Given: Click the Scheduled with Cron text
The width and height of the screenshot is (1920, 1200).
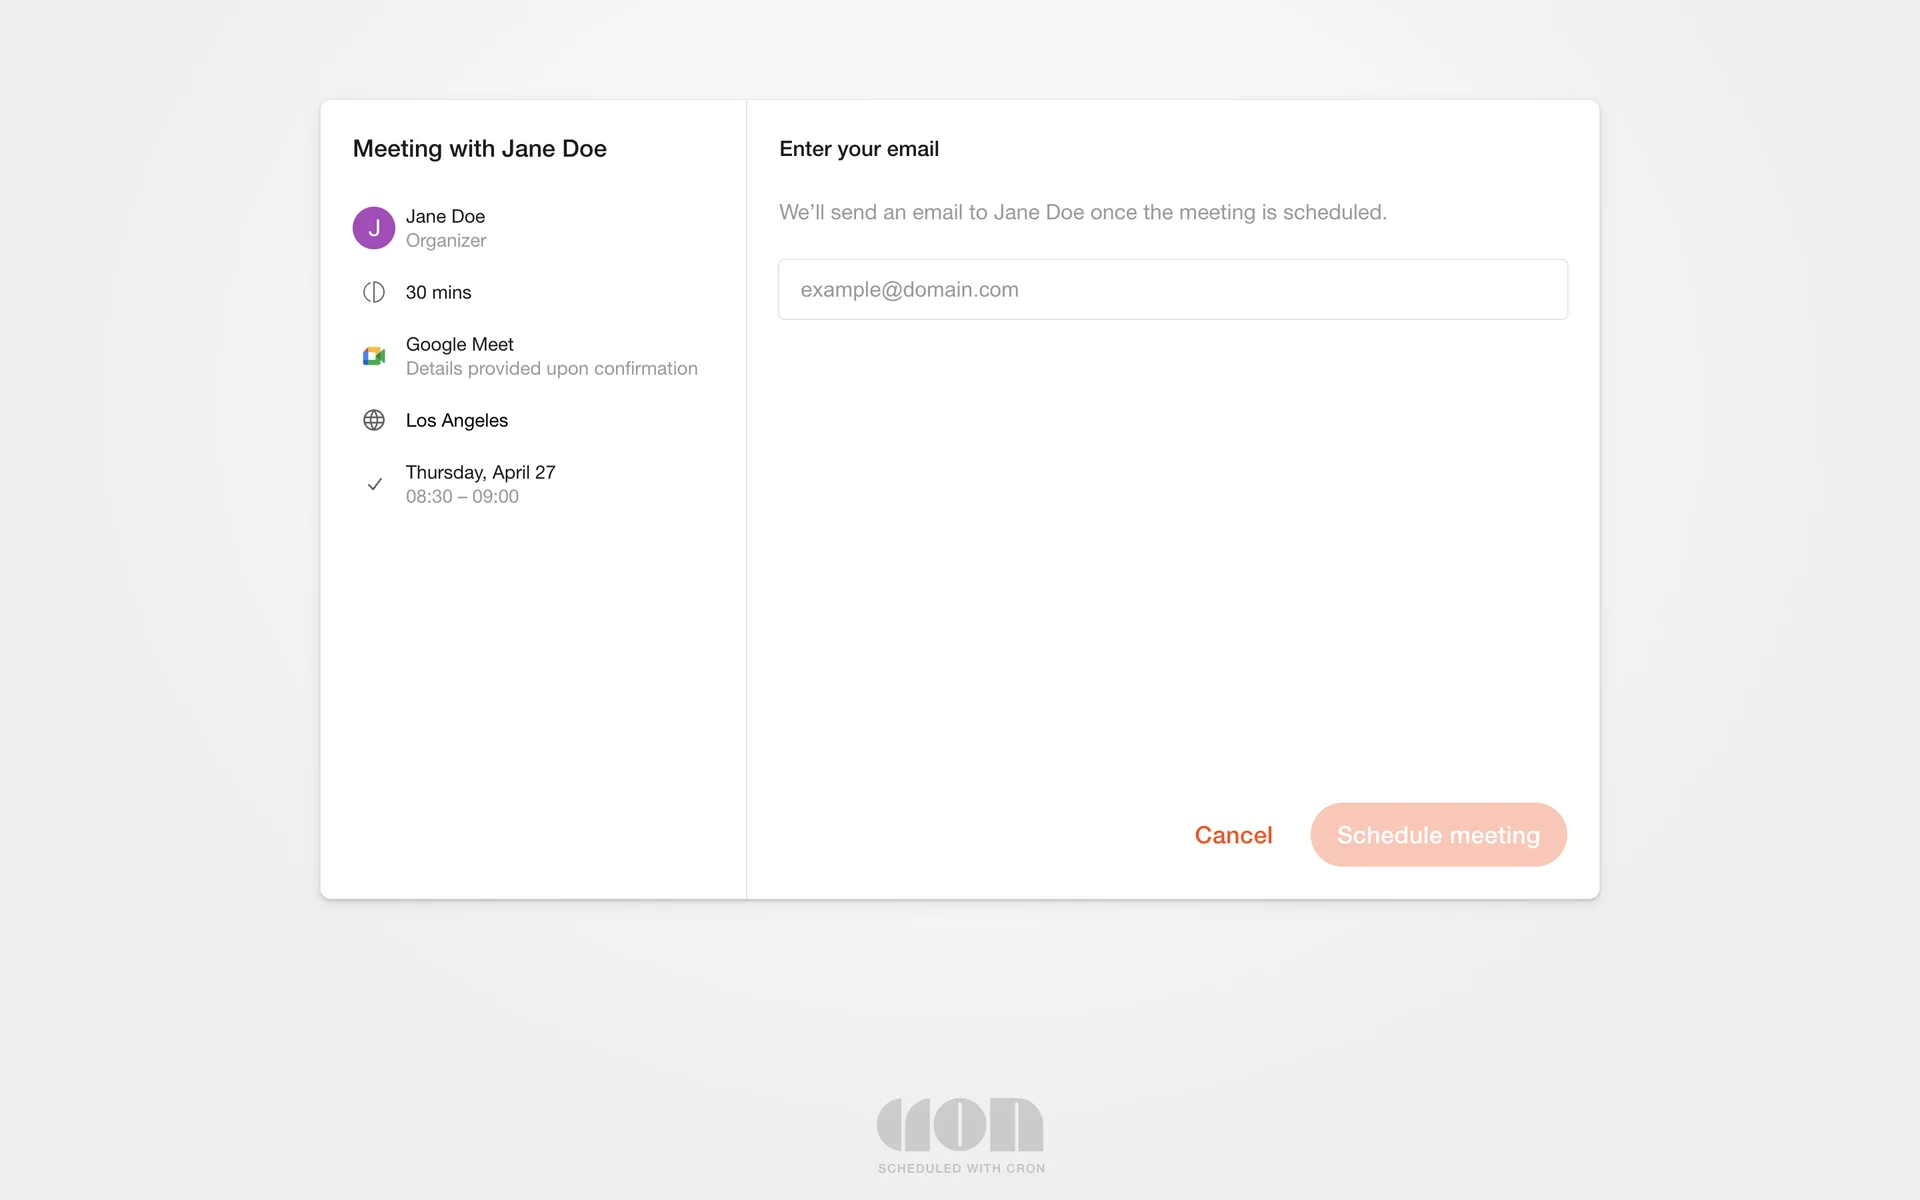Looking at the screenshot, I should [961, 1168].
